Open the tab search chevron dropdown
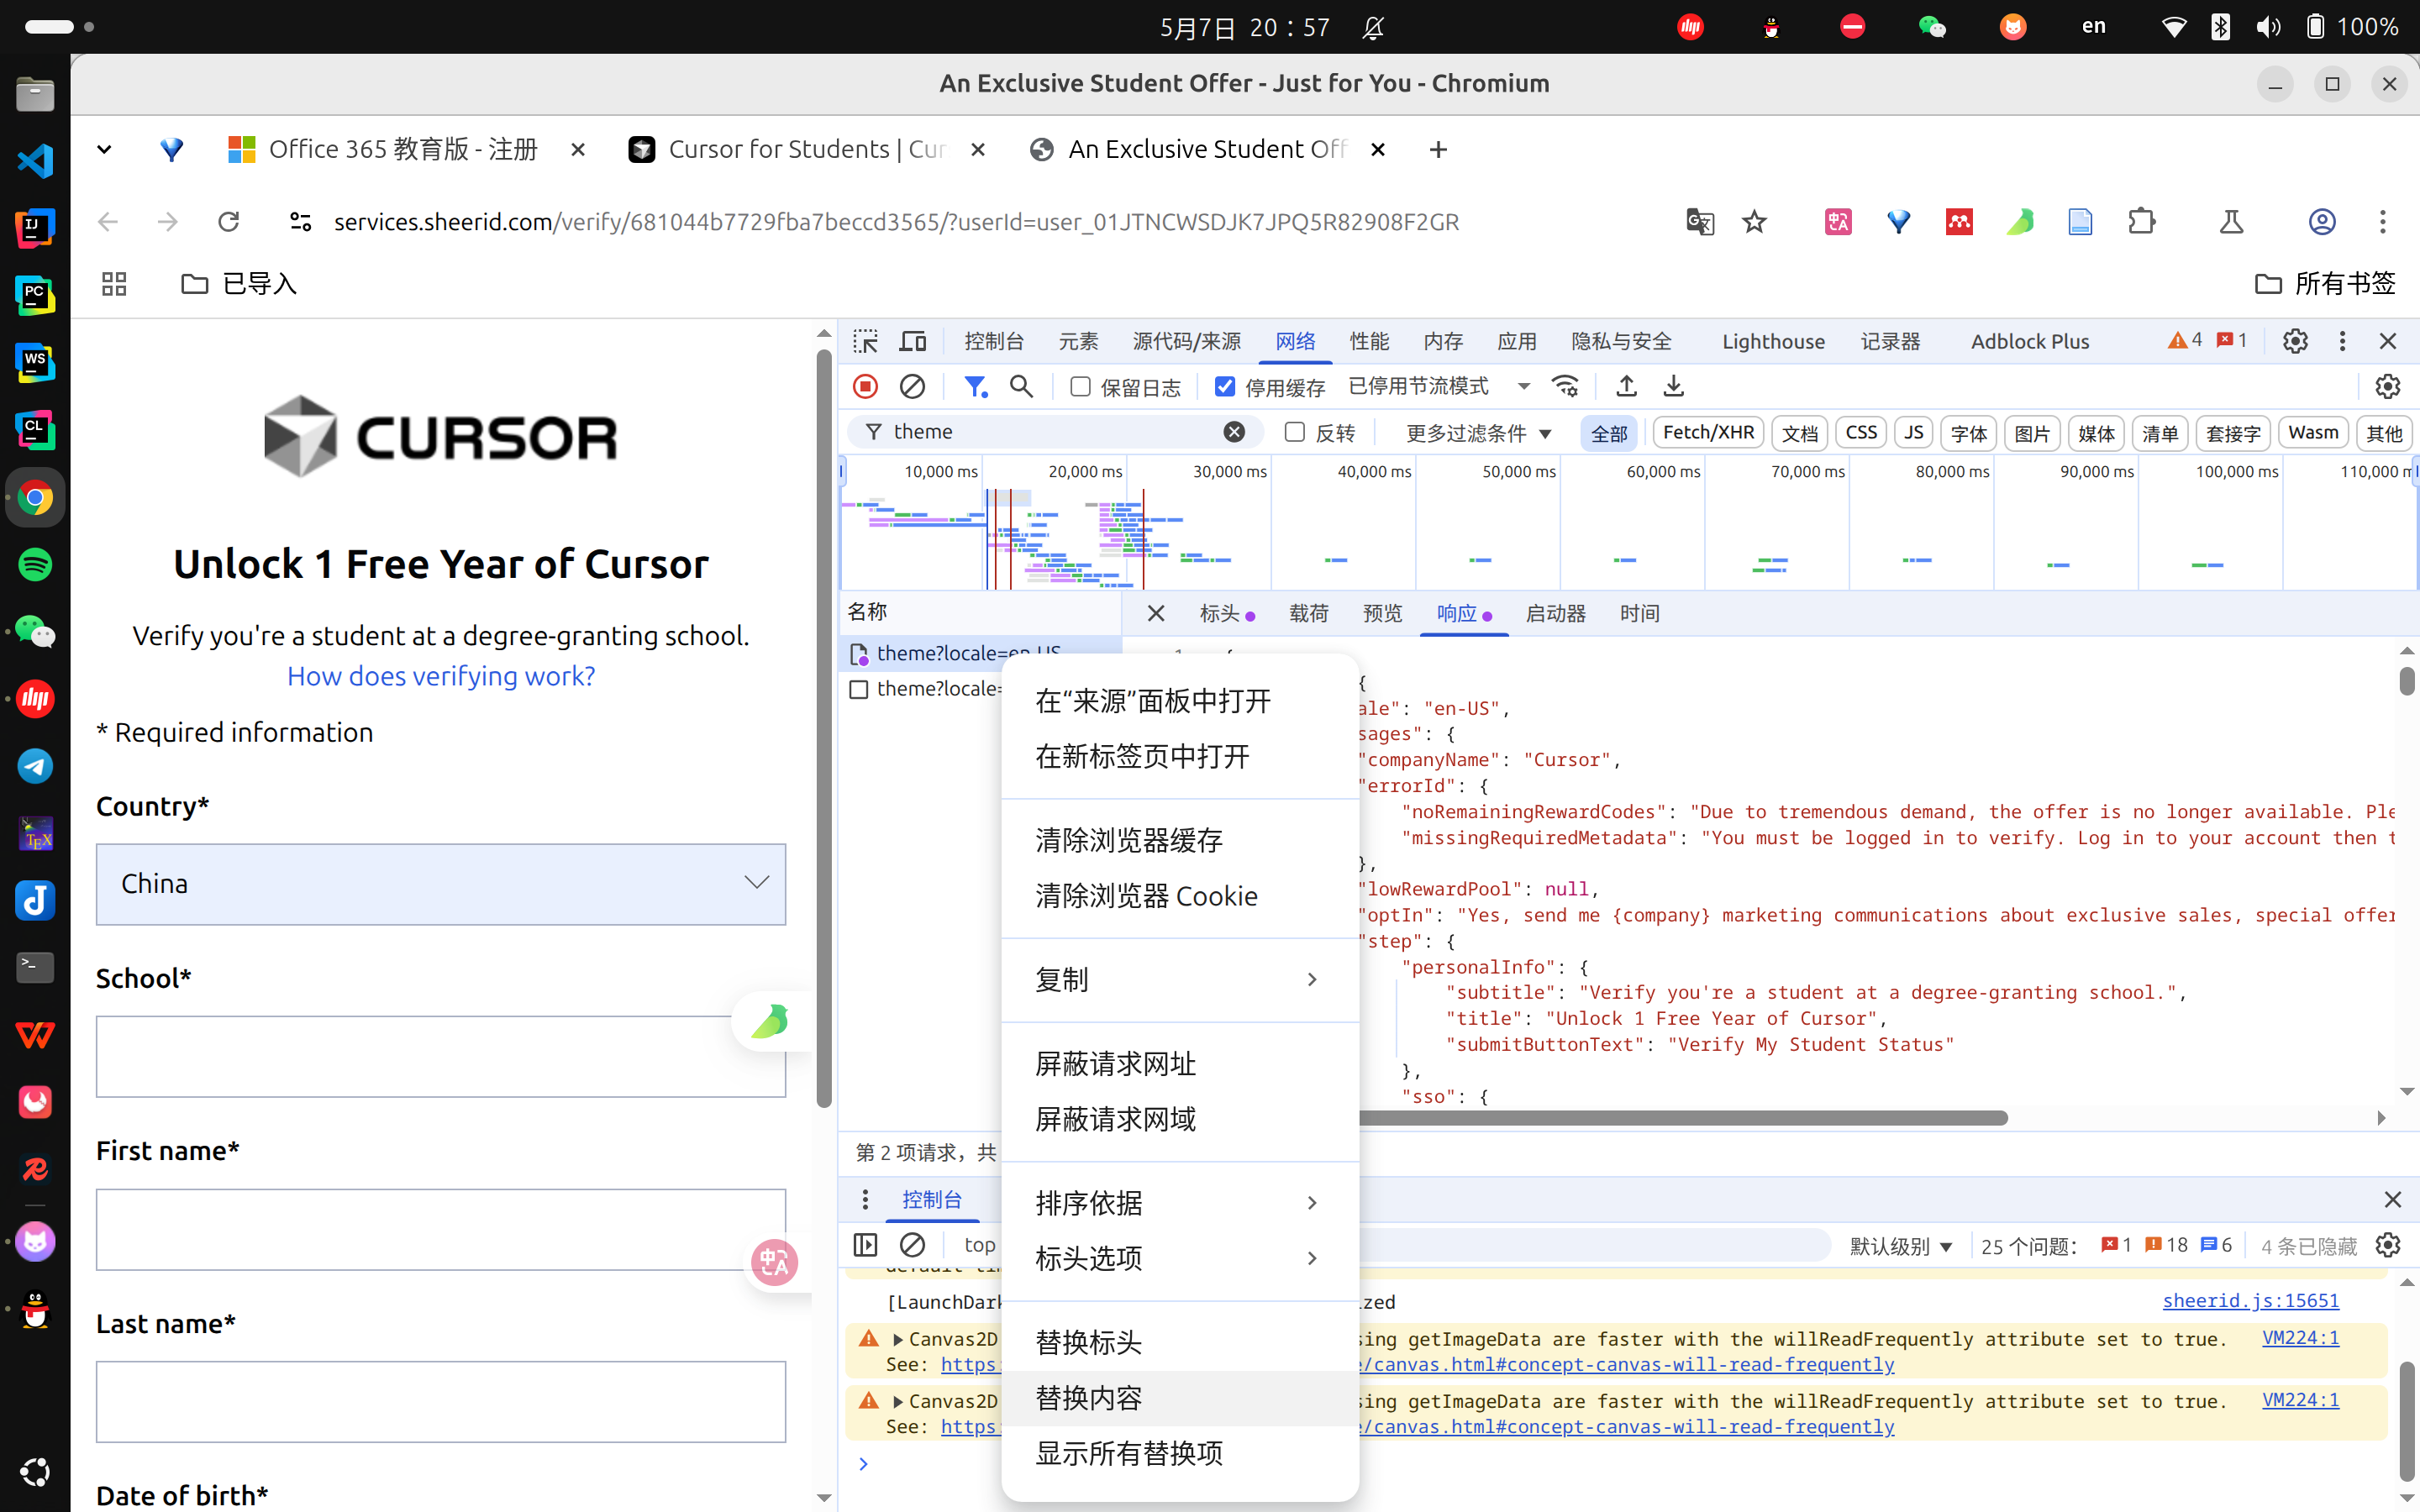This screenshot has width=2420, height=1512. [x=104, y=150]
